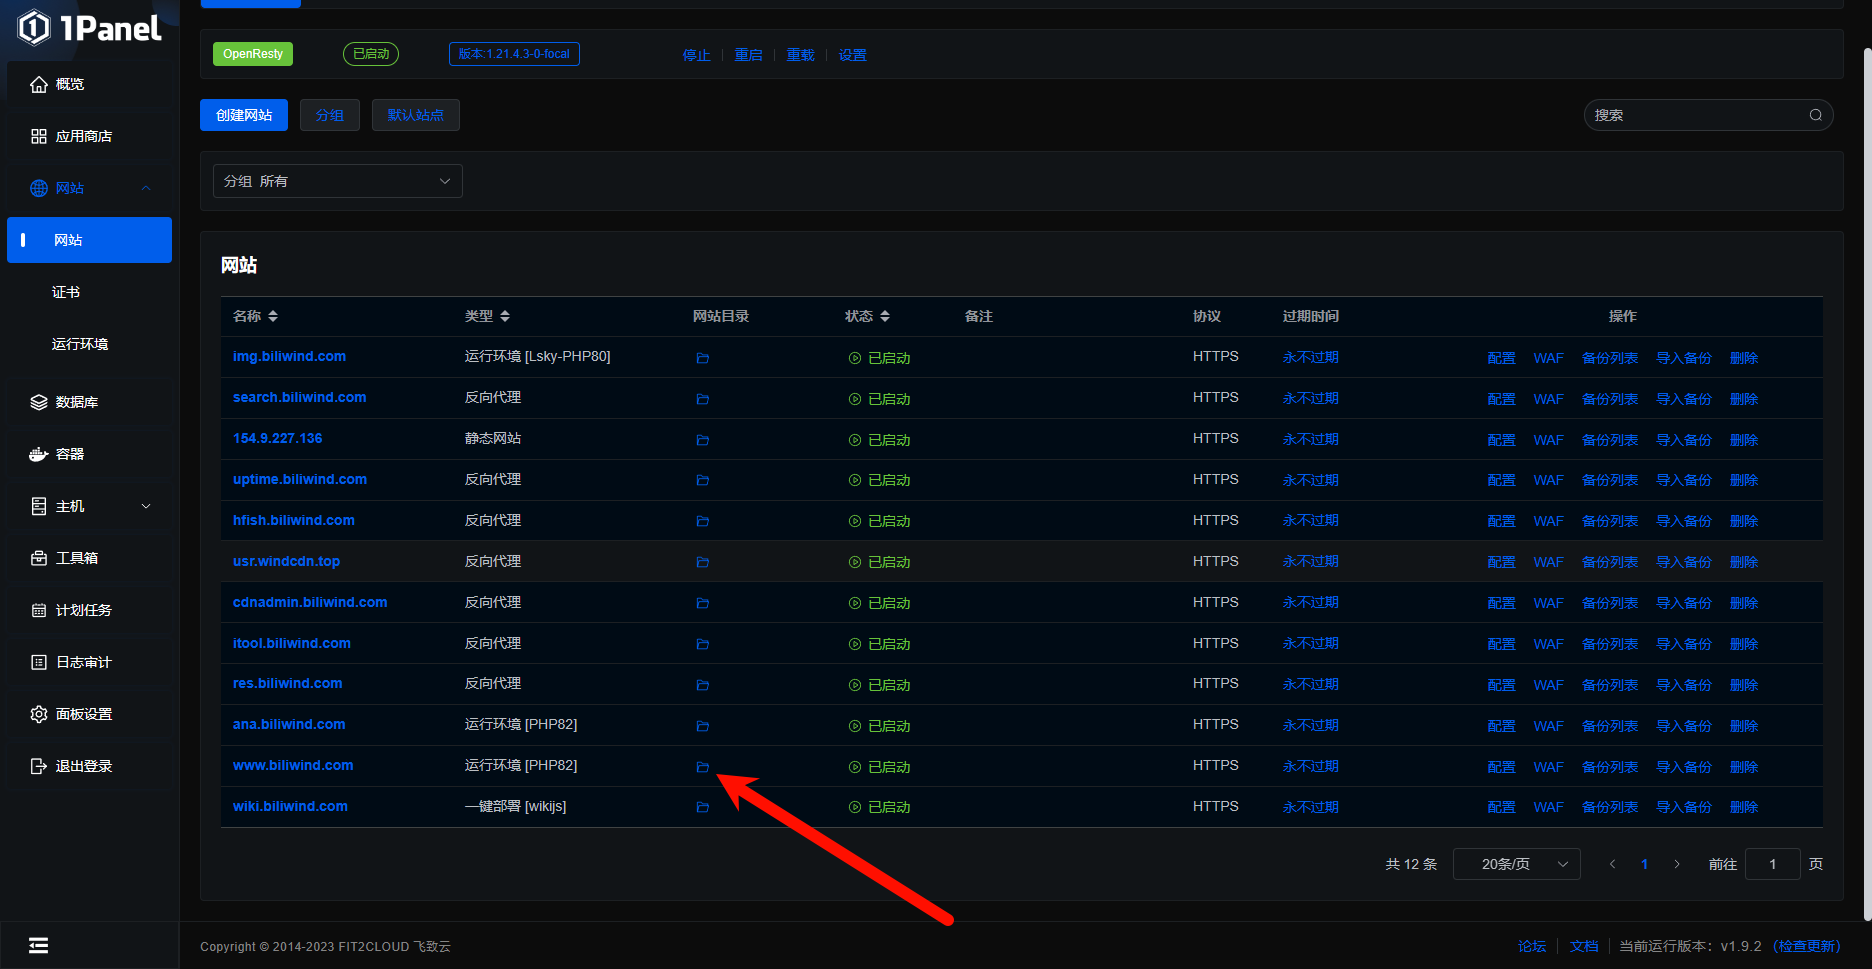Open 容器 in the sidebar
Image resolution: width=1872 pixels, height=969 pixels.
90,454
